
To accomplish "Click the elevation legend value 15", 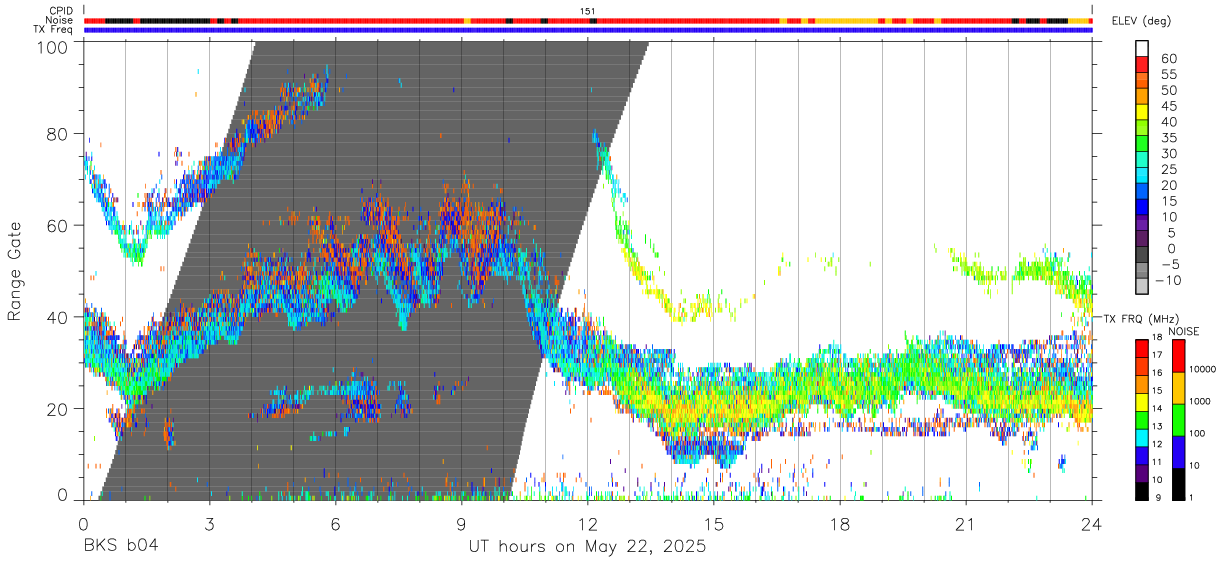I will (1168, 201).
